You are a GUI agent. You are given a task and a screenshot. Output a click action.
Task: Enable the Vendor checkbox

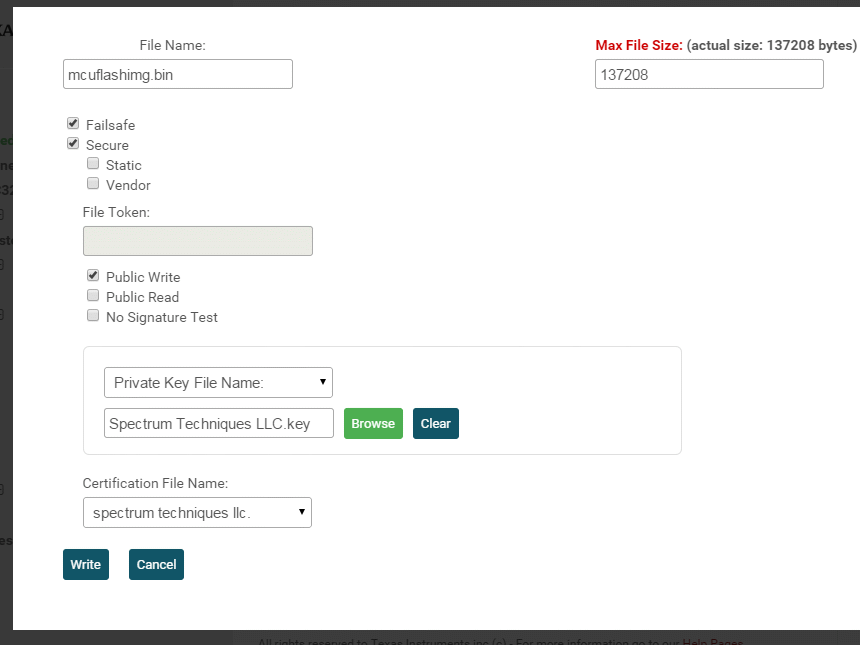coord(93,184)
